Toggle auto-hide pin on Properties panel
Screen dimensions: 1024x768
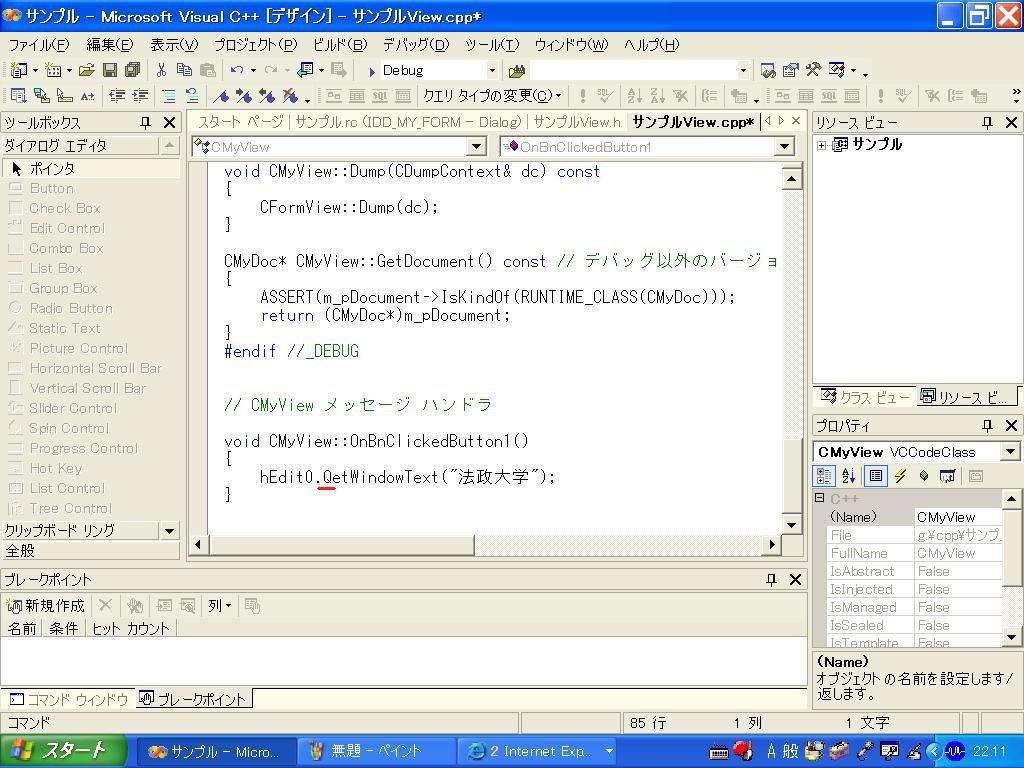click(x=987, y=426)
